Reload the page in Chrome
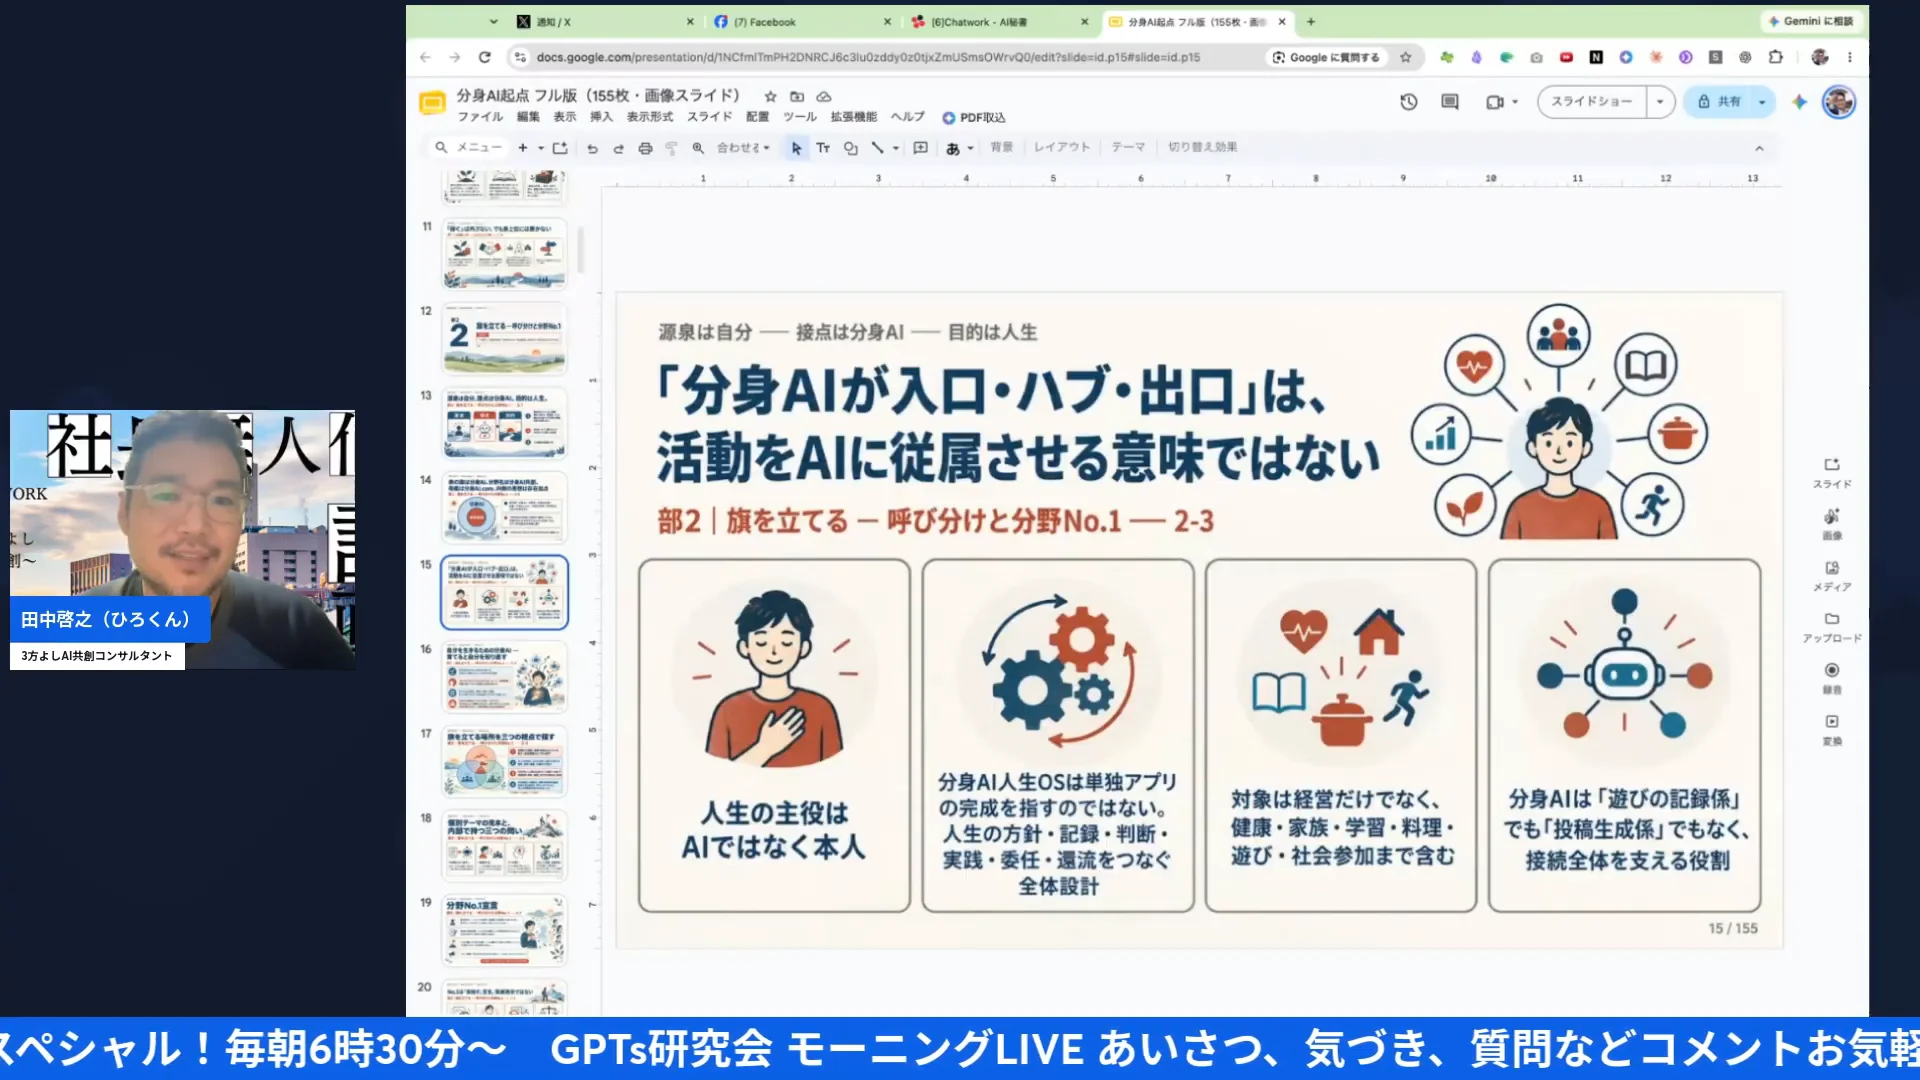 coord(485,57)
